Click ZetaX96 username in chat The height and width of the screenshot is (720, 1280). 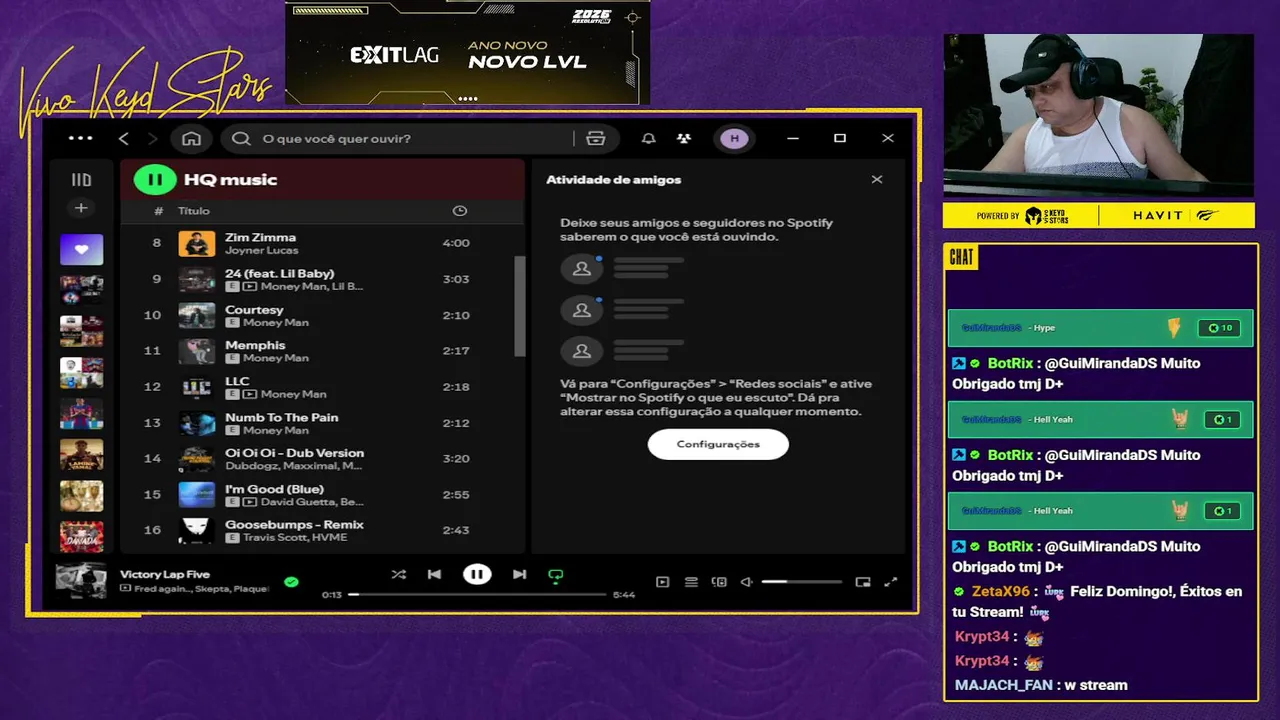(1000, 592)
